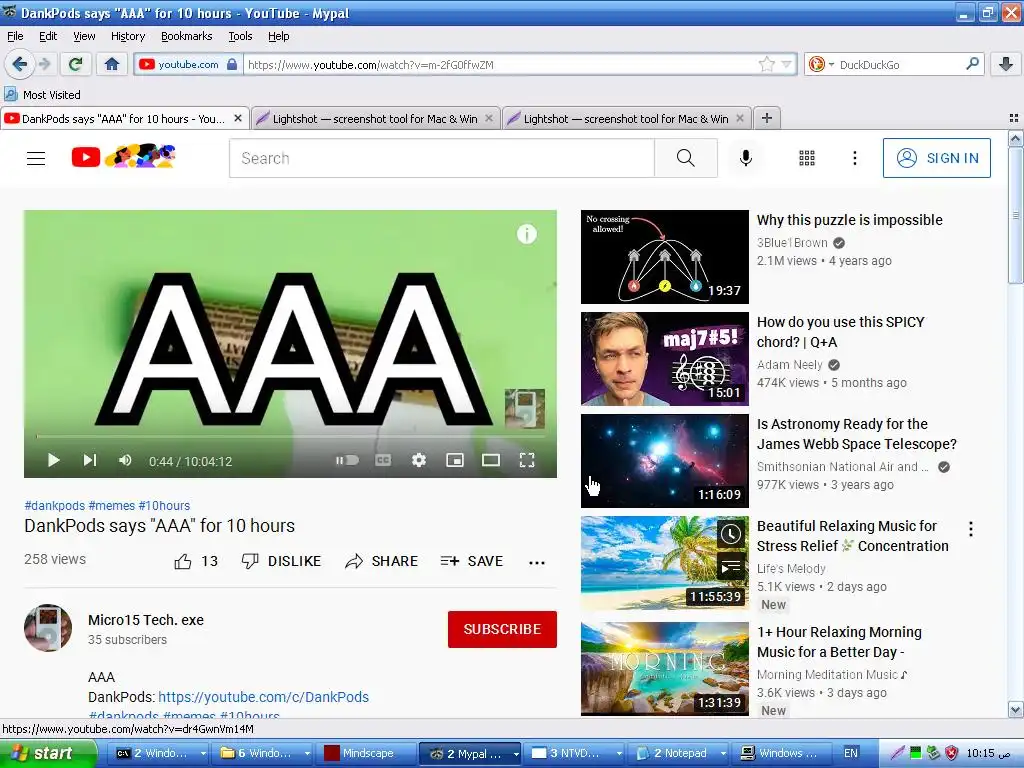This screenshot has width=1024, height=768.
Task: Open the File menu
Action: 15,36
